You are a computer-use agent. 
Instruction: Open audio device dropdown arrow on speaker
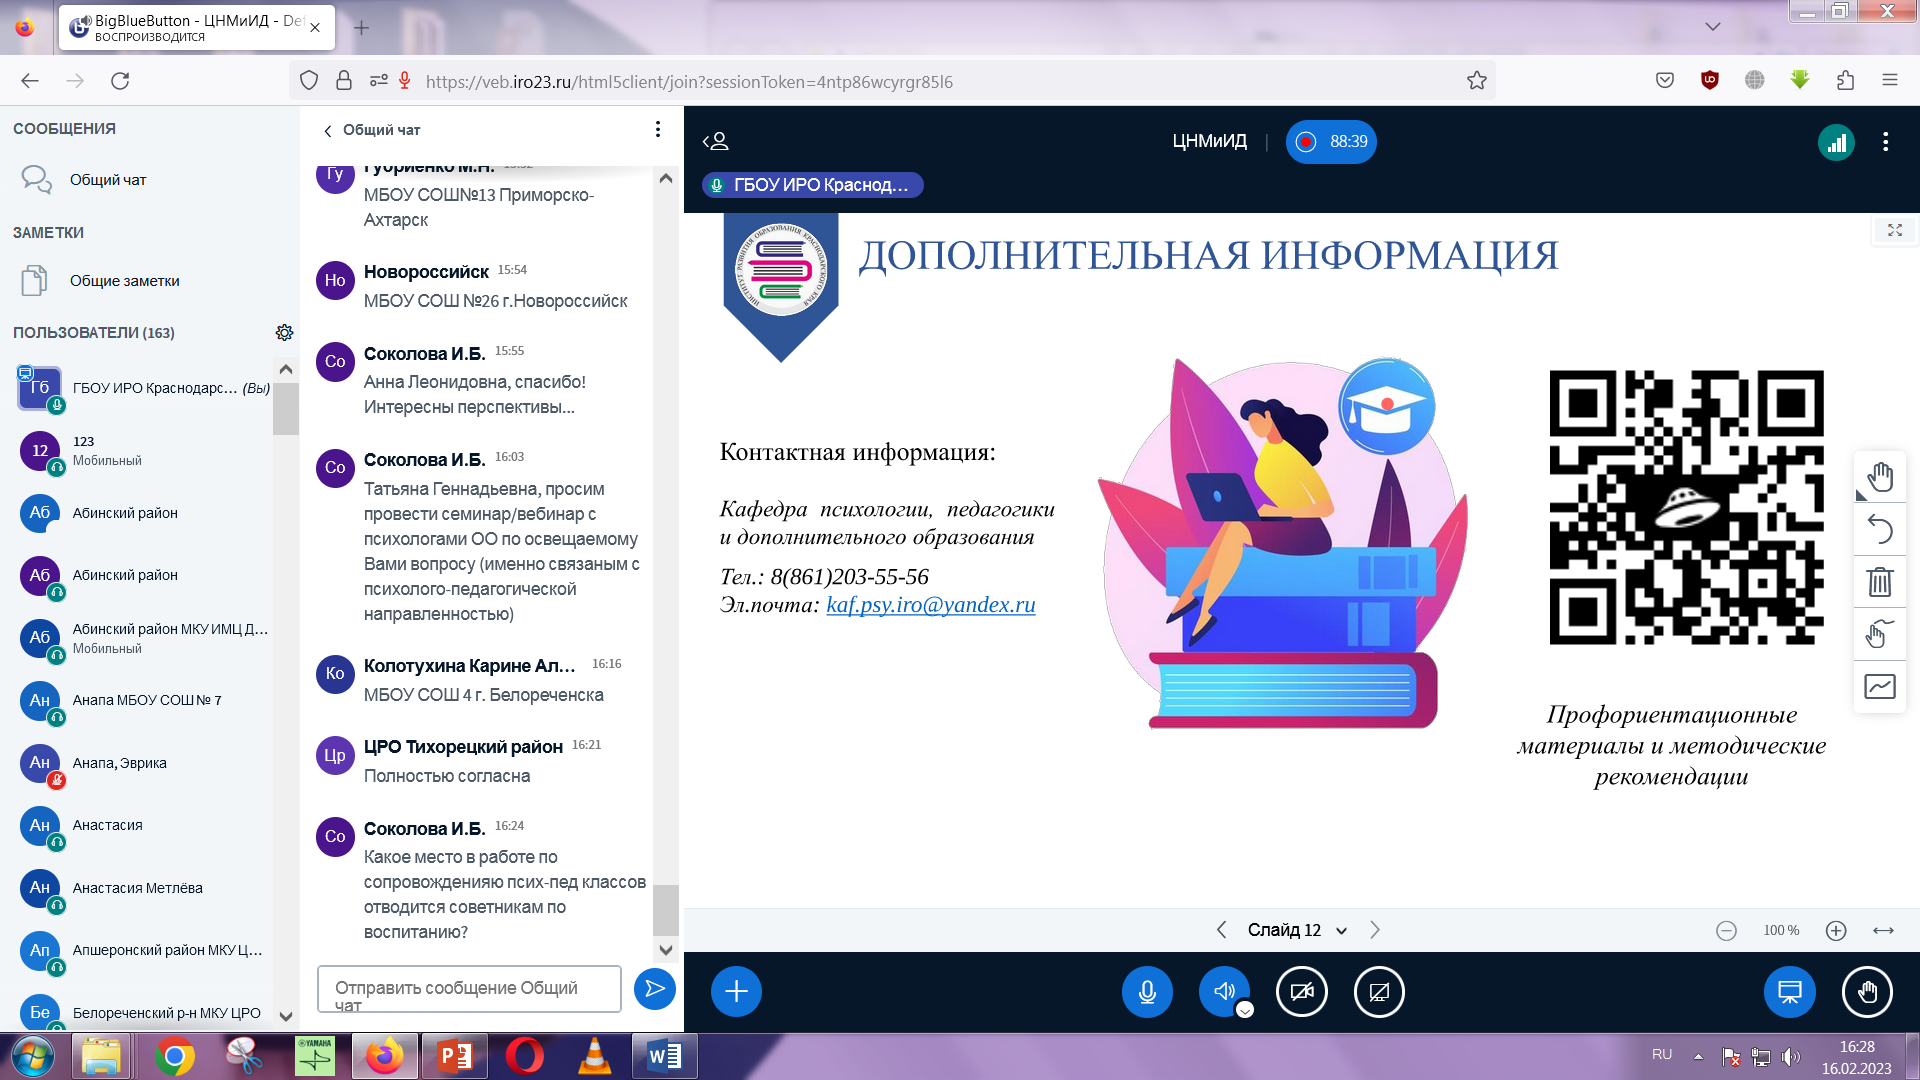click(x=1245, y=1010)
